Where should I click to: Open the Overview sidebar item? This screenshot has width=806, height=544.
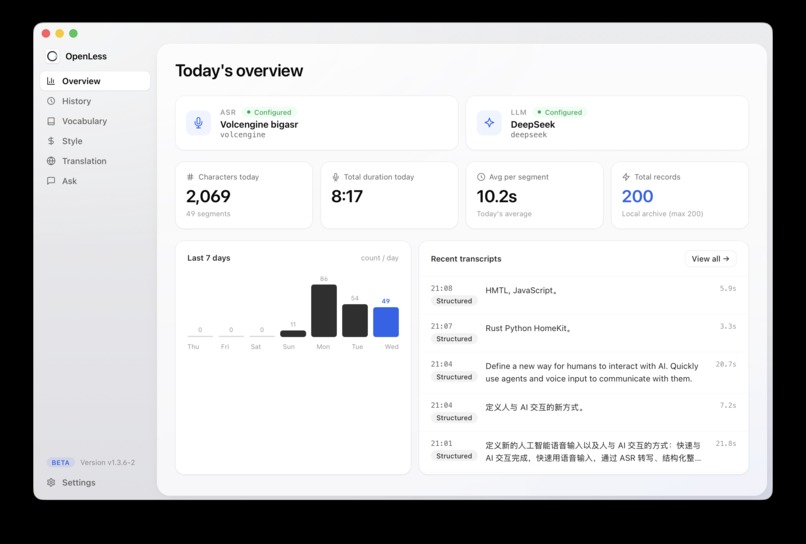click(95, 81)
